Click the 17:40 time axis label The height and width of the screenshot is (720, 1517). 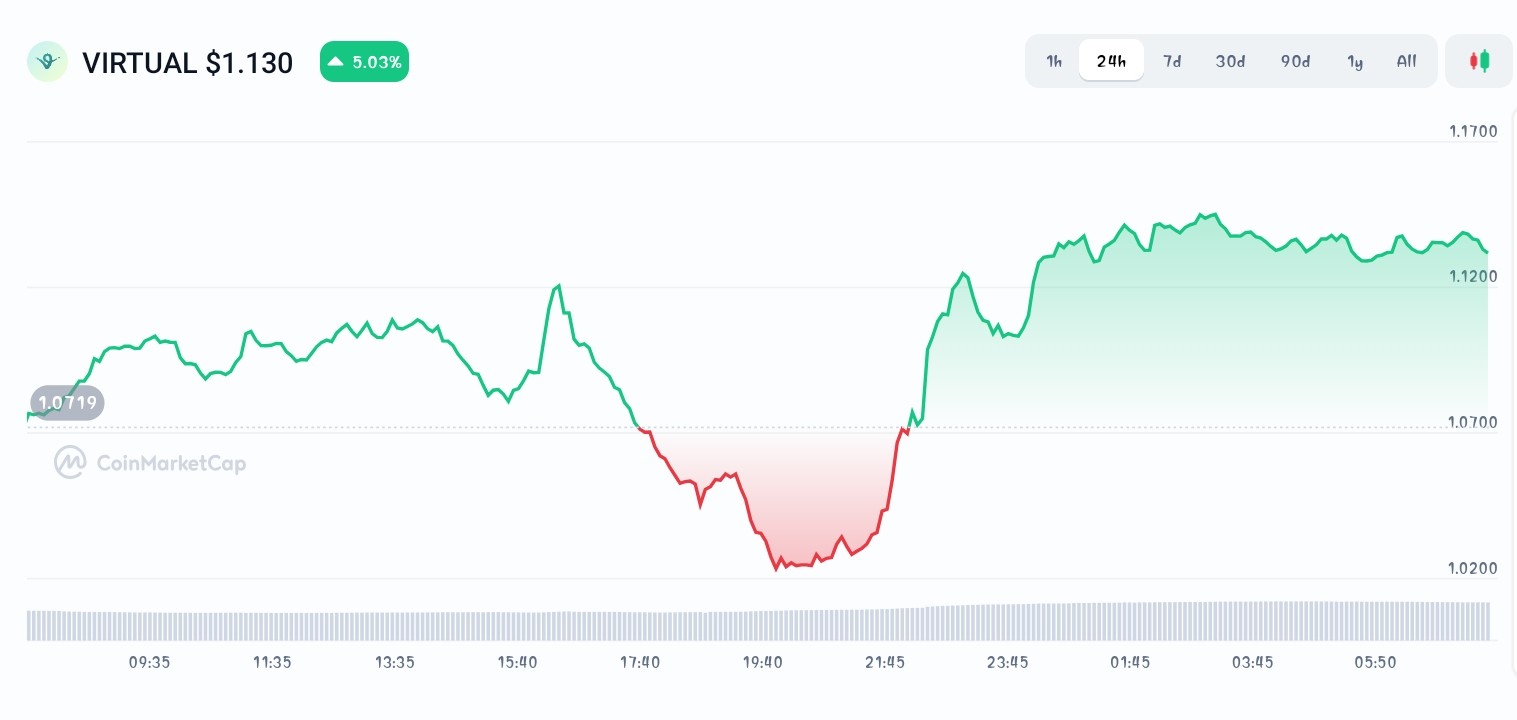coord(640,662)
